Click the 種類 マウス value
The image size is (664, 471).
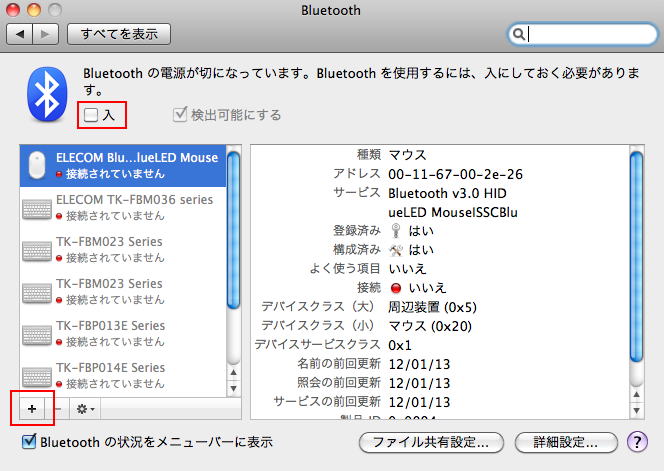coord(407,155)
